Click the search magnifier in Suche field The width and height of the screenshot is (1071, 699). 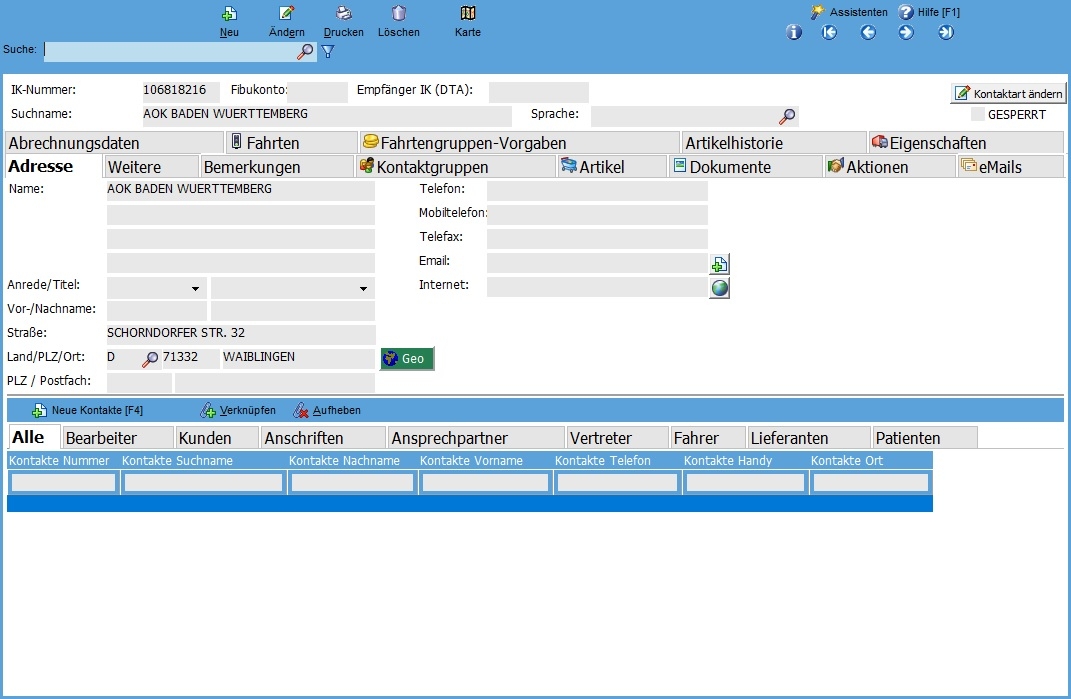(305, 52)
